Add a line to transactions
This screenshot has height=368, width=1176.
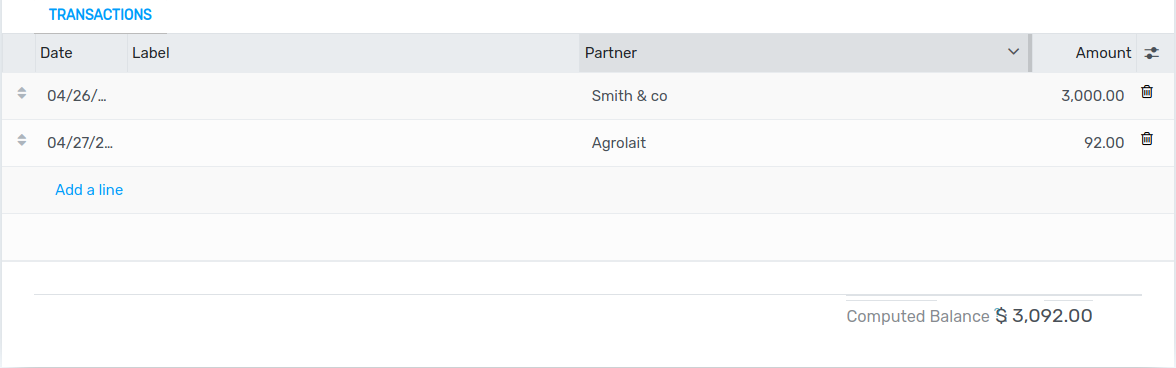tap(89, 190)
